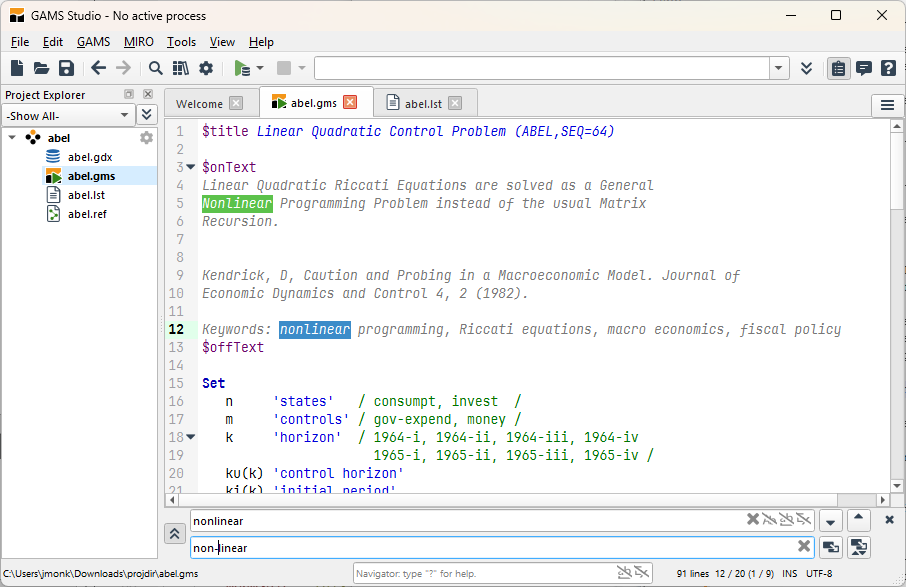
Task: Click the Open file folder icon
Action: [41, 68]
